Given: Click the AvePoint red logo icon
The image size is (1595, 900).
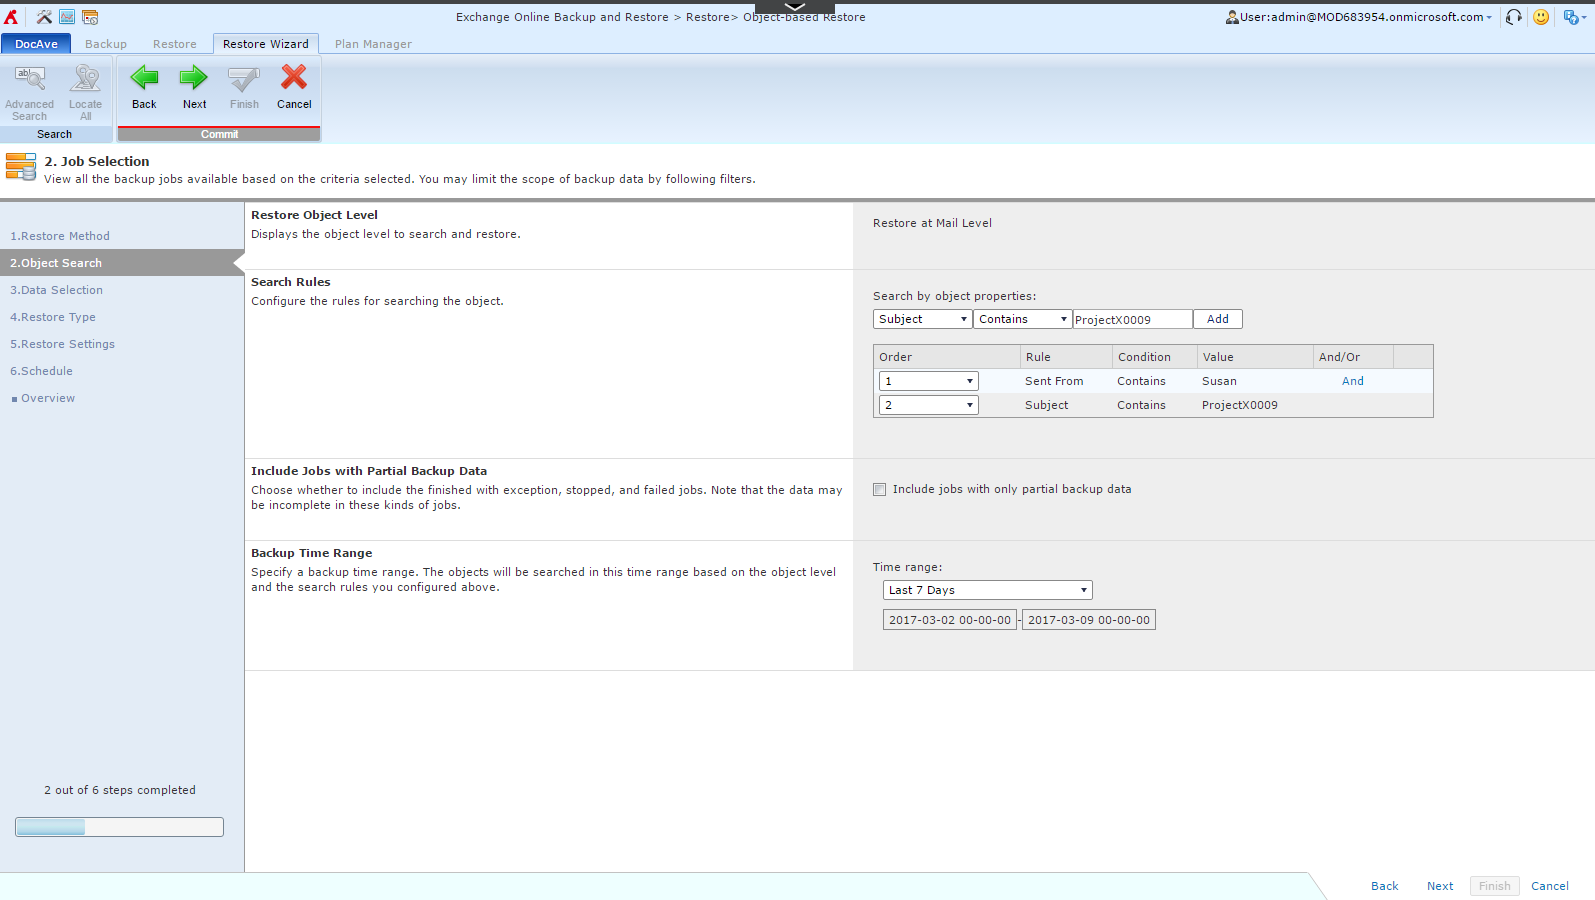Looking at the screenshot, I should 11,17.
